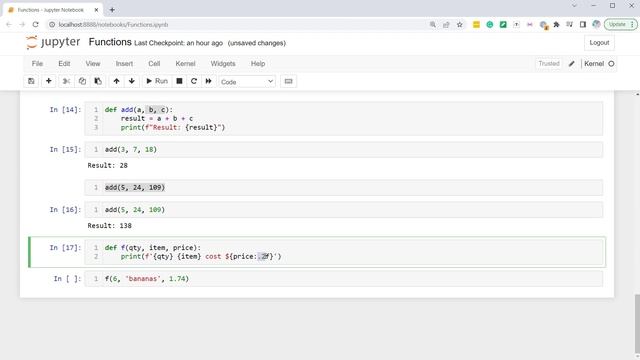Open the View menu

pos(93,64)
